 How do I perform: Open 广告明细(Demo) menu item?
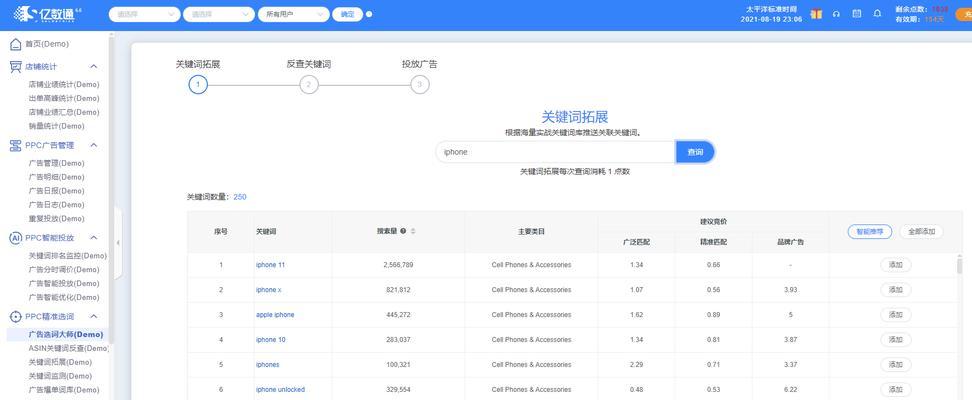(56, 177)
